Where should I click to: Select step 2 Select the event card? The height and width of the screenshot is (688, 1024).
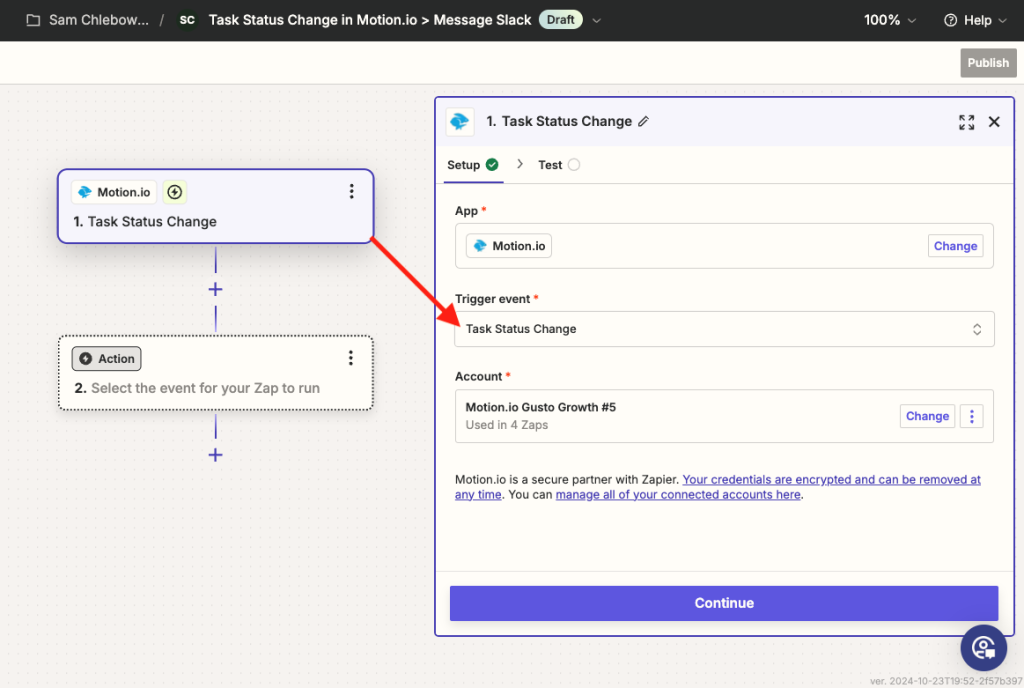pos(216,373)
